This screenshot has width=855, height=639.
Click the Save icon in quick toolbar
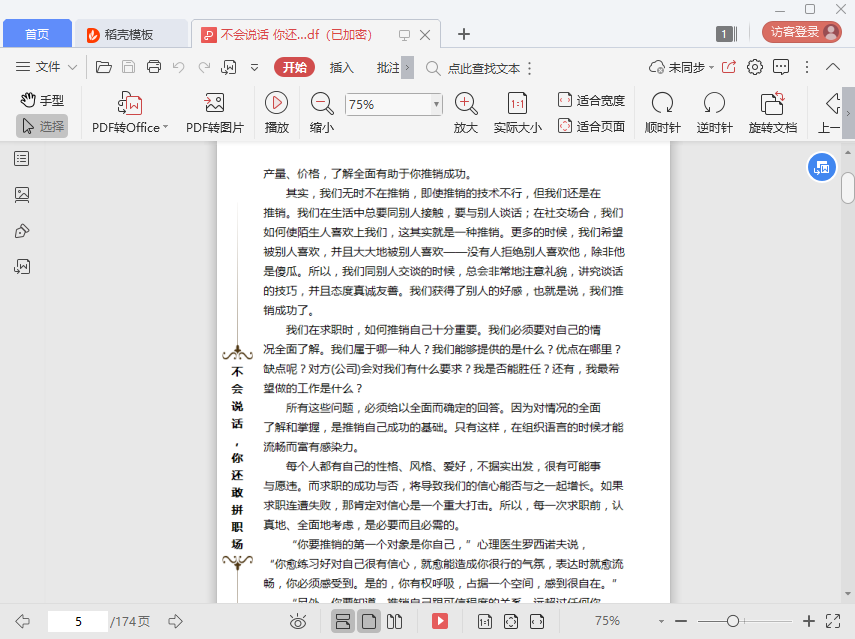(129, 67)
